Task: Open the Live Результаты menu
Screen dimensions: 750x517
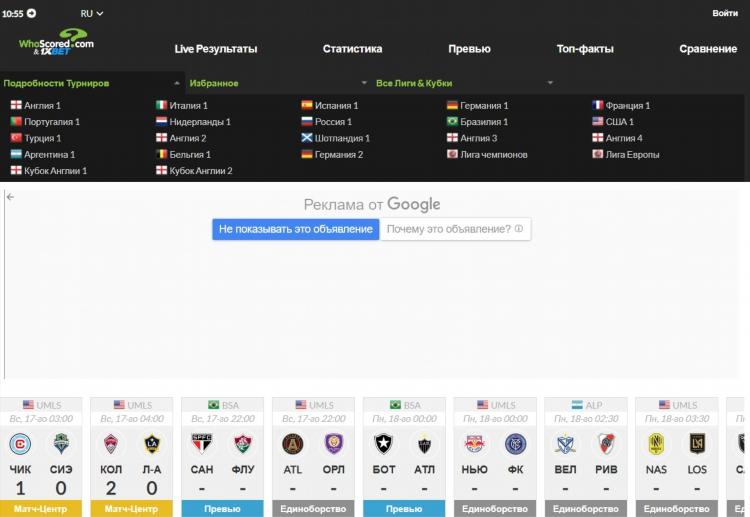Action: pyautogui.click(x=216, y=49)
